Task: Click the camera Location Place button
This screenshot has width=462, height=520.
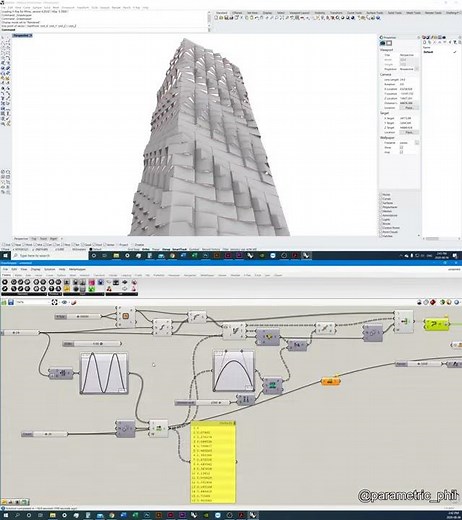Action: pyautogui.click(x=409, y=108)
